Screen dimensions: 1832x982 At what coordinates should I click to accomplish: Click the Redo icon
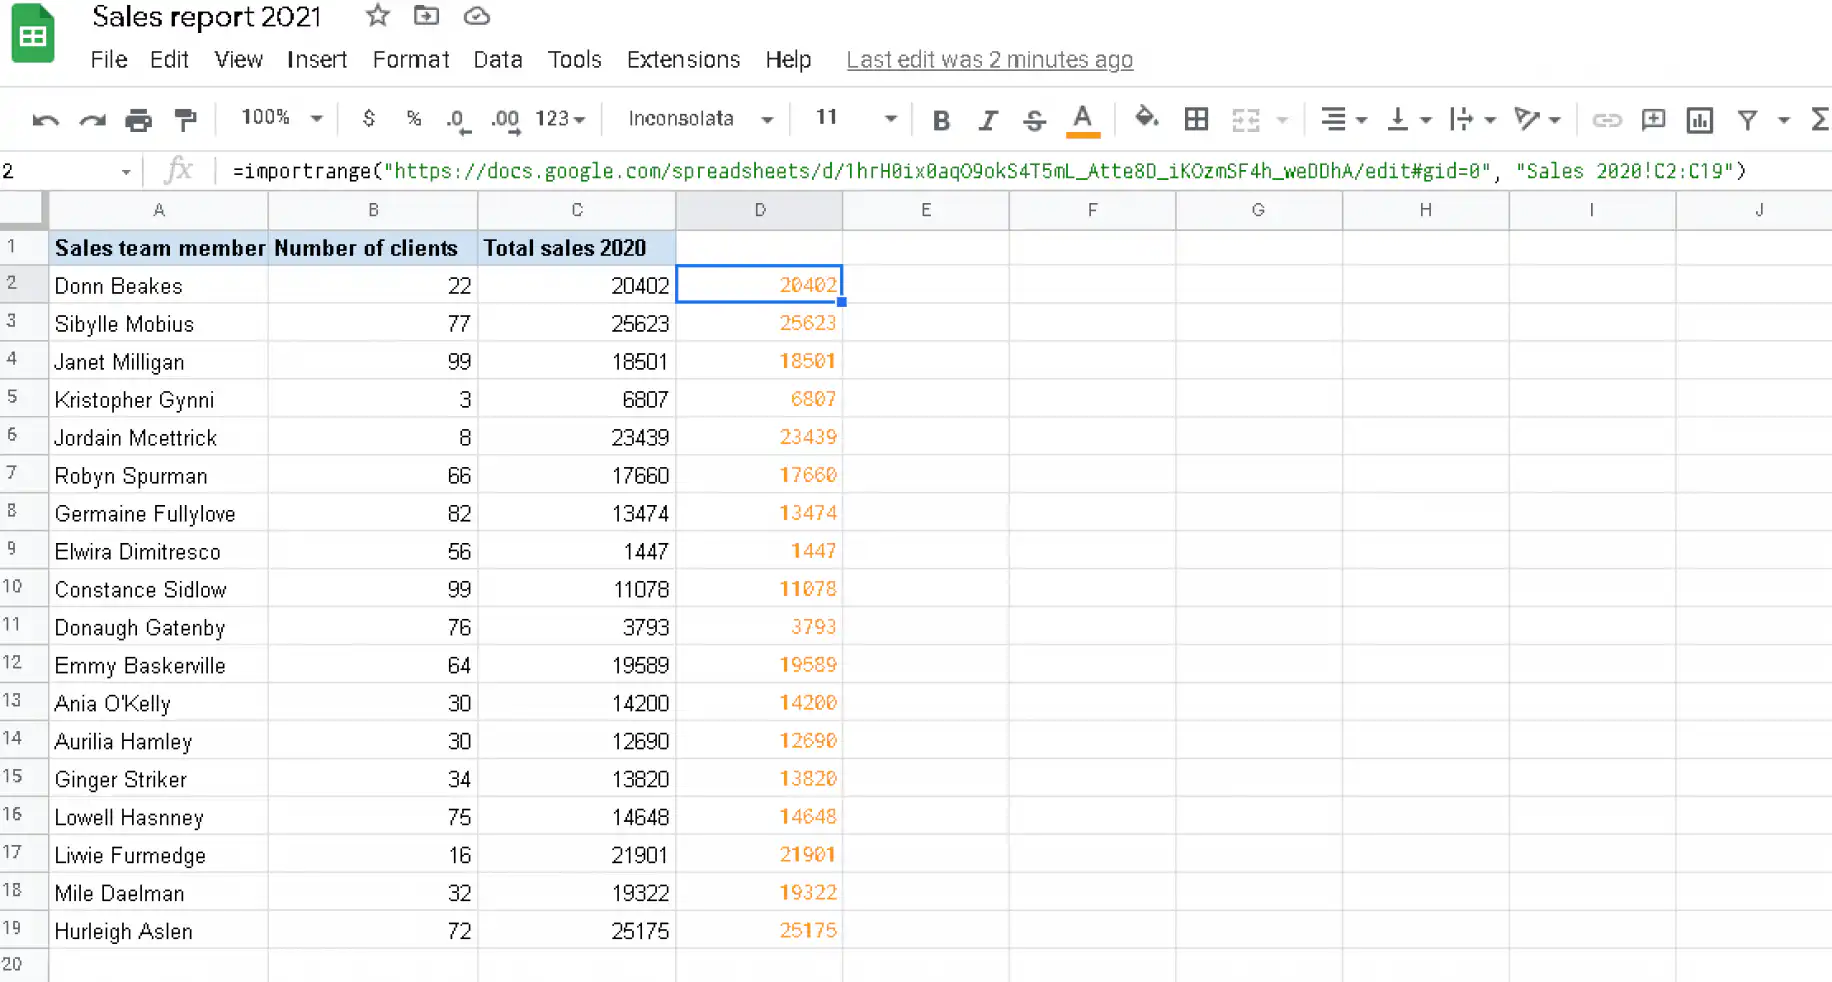point(92,120)
